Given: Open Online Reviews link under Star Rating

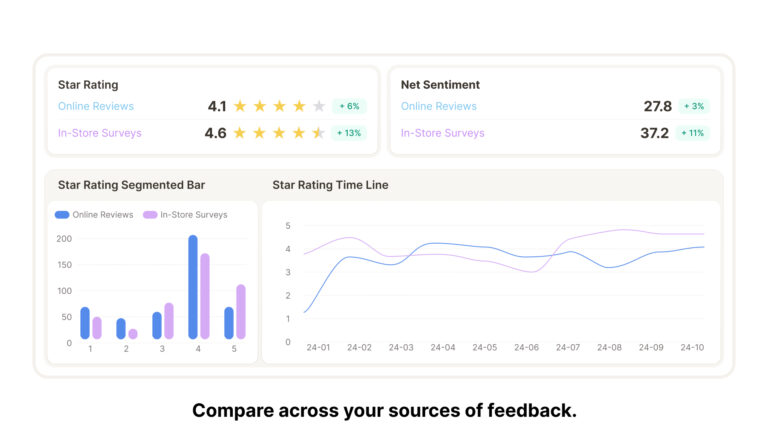Looking at the screenshot, I should tap(96, 106).
